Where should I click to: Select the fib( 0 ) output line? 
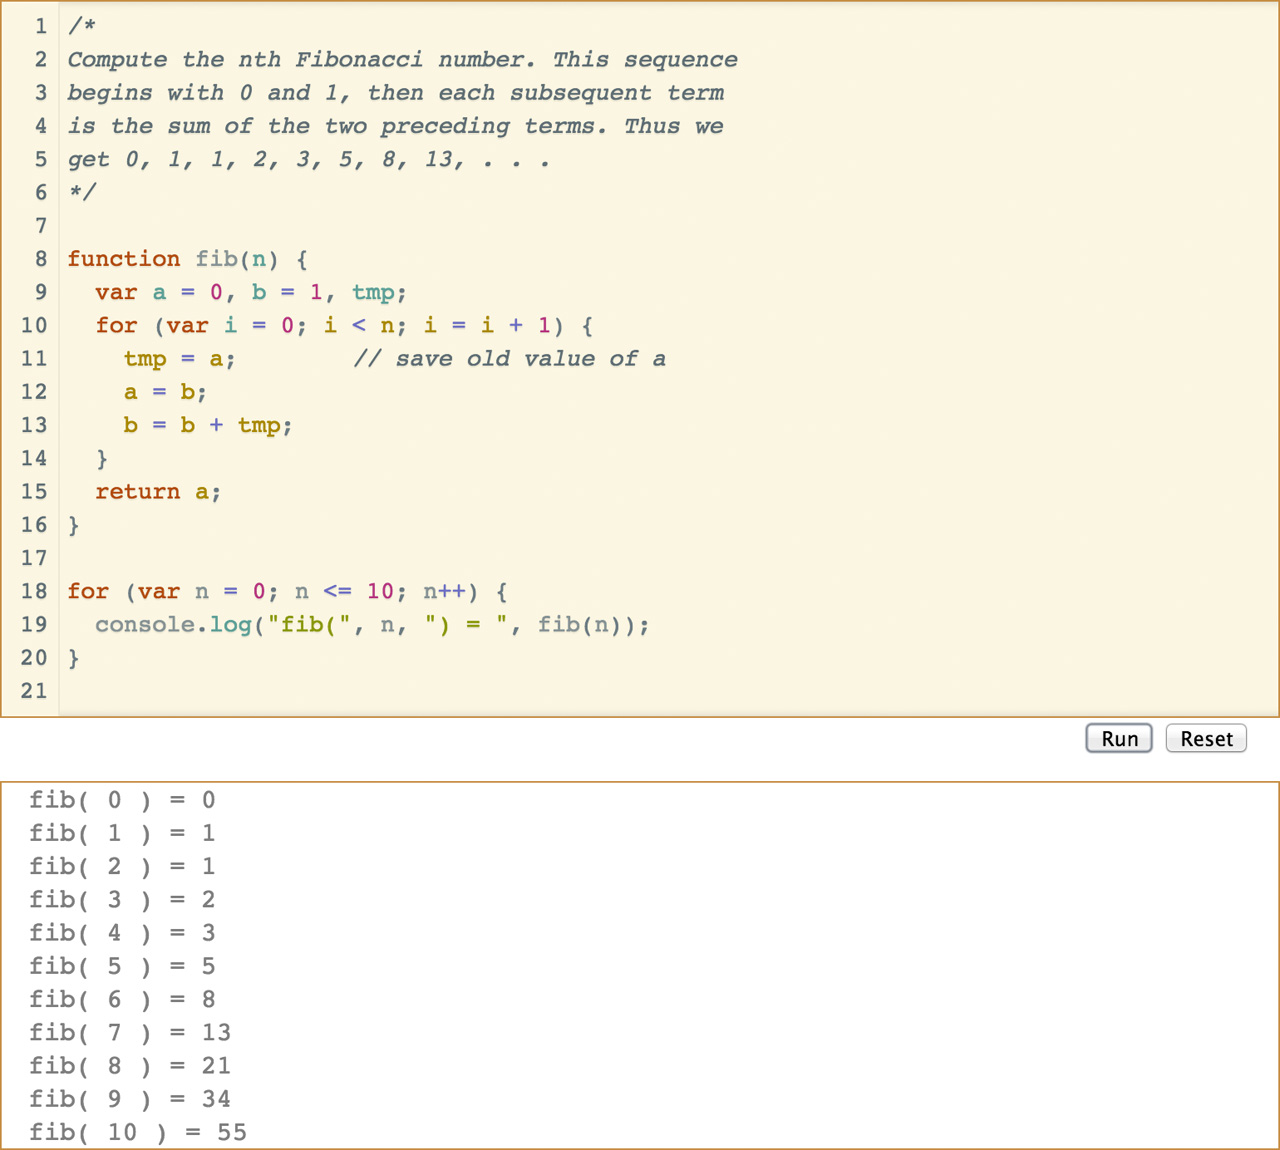(120, 799)
